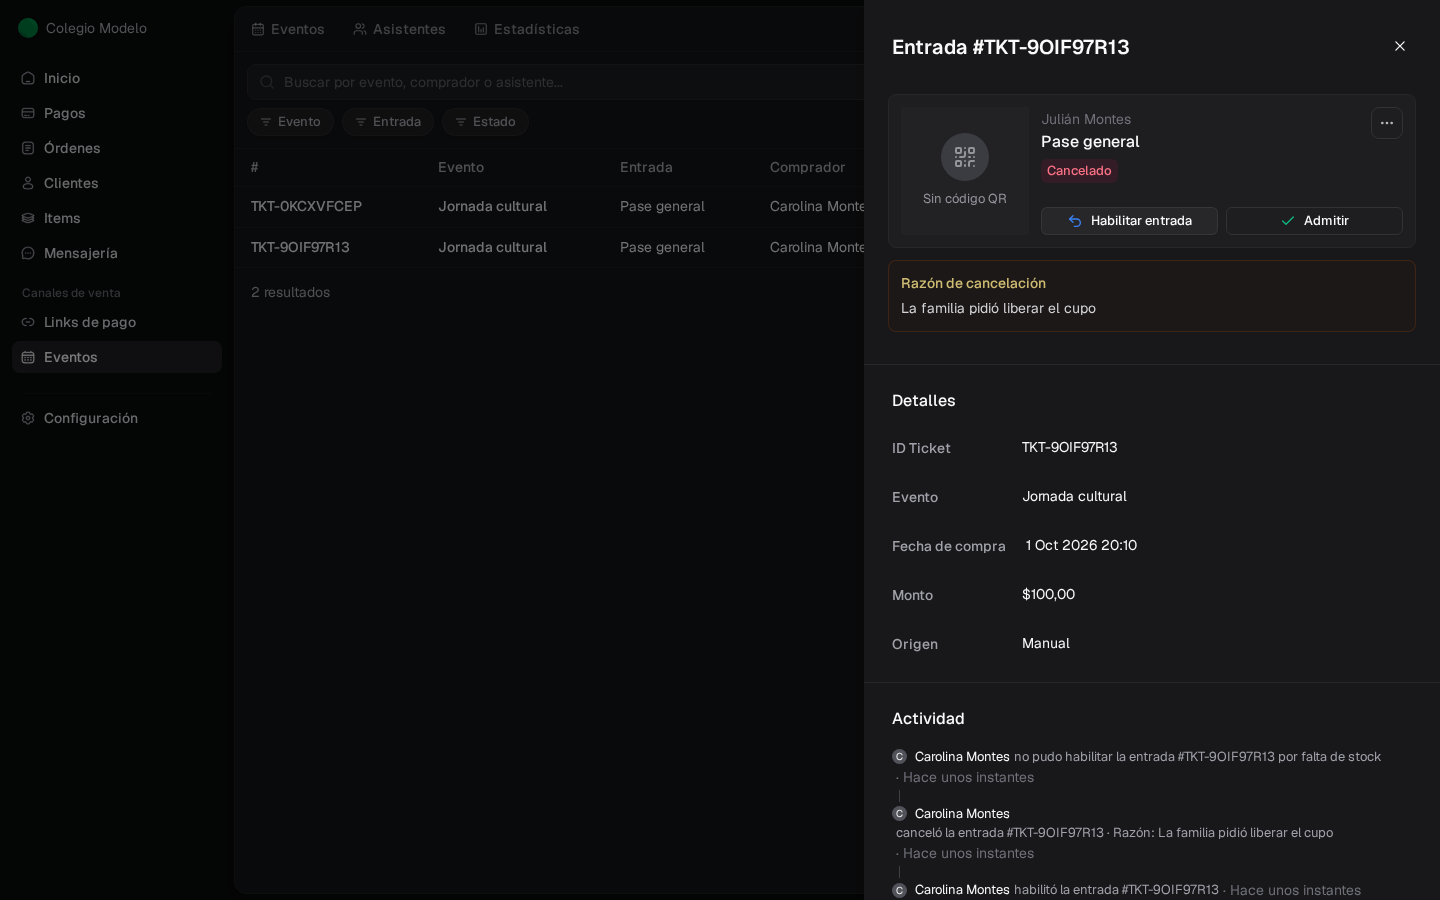Click the Configuración gear icon
The image size is (1440, 900).
click(x=28, y=418)
